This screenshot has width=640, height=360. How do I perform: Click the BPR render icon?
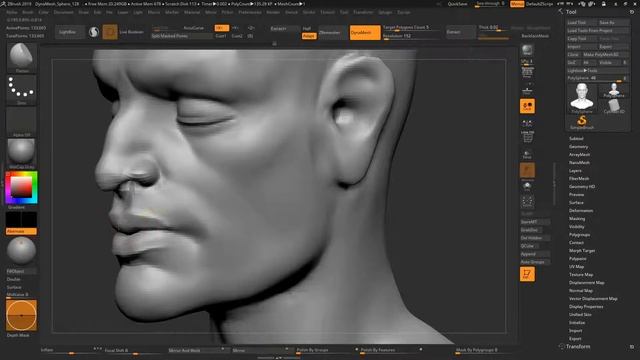[527, 50]
